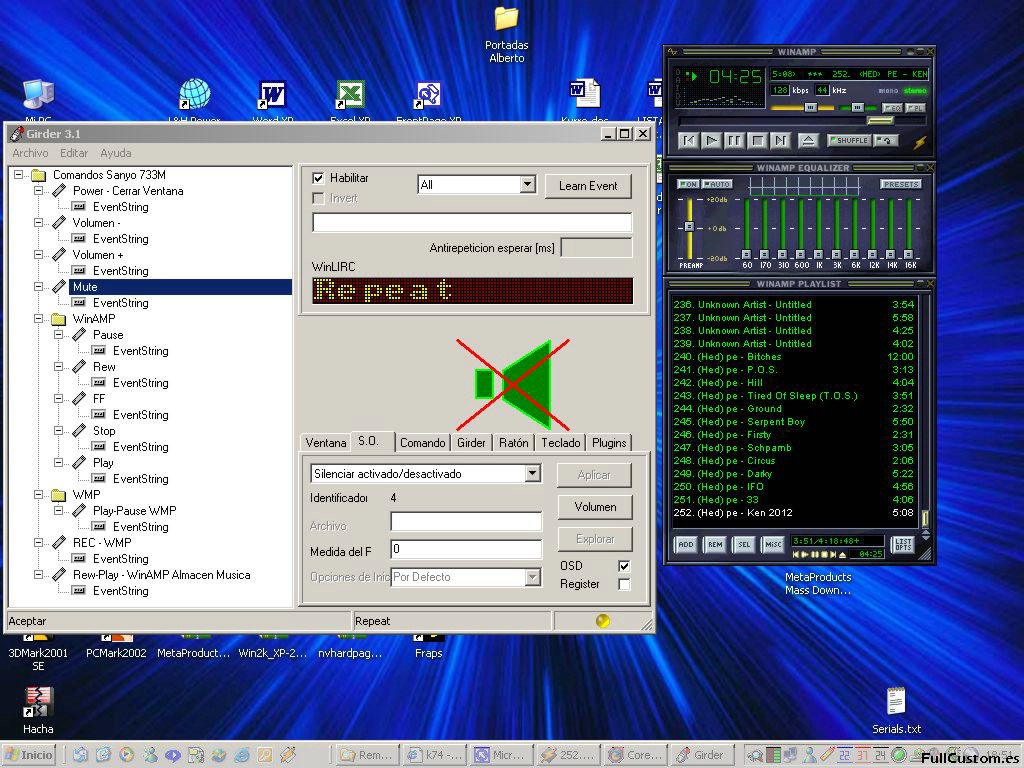Switch to the Teclado tab

[560, 443]
